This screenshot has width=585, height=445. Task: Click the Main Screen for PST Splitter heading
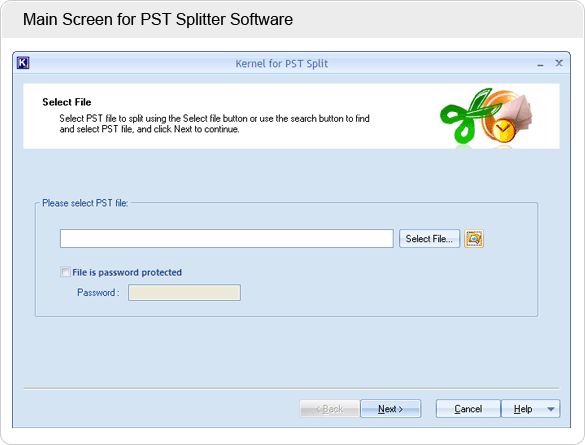pyautogui.click(x=158, y=19)
